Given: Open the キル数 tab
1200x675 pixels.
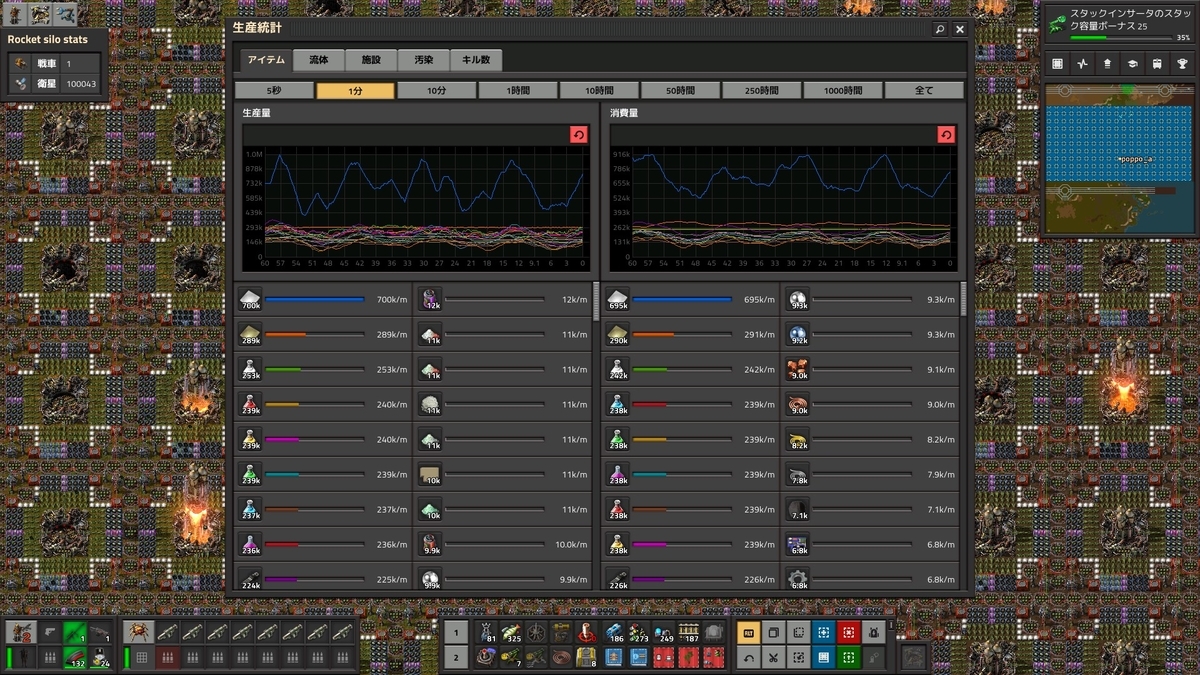Looking at the screenshot, I should [475, 60].
